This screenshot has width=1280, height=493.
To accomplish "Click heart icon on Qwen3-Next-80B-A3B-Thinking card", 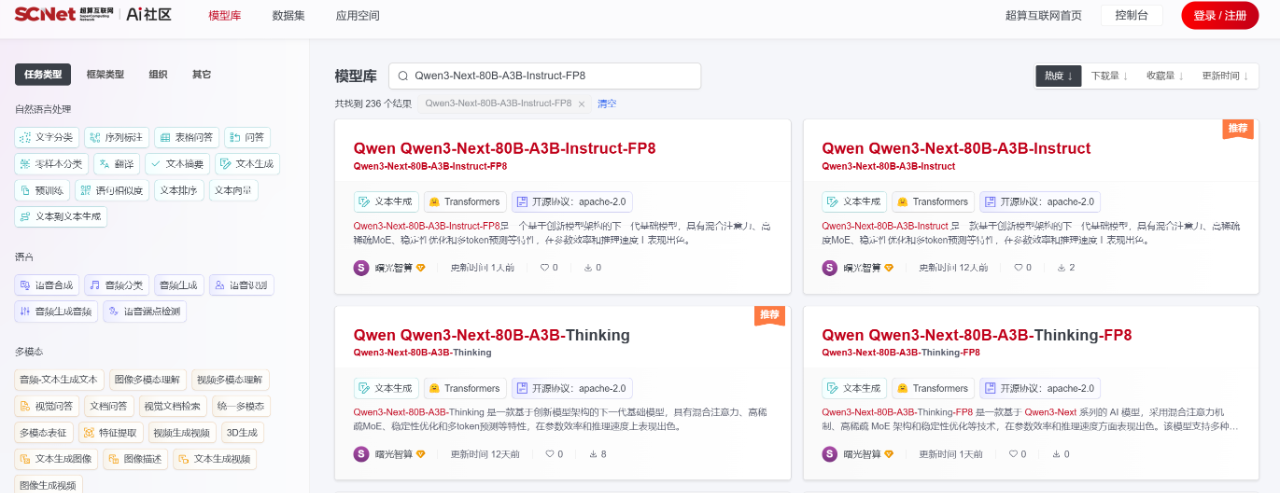I will [x=549, y=454].
